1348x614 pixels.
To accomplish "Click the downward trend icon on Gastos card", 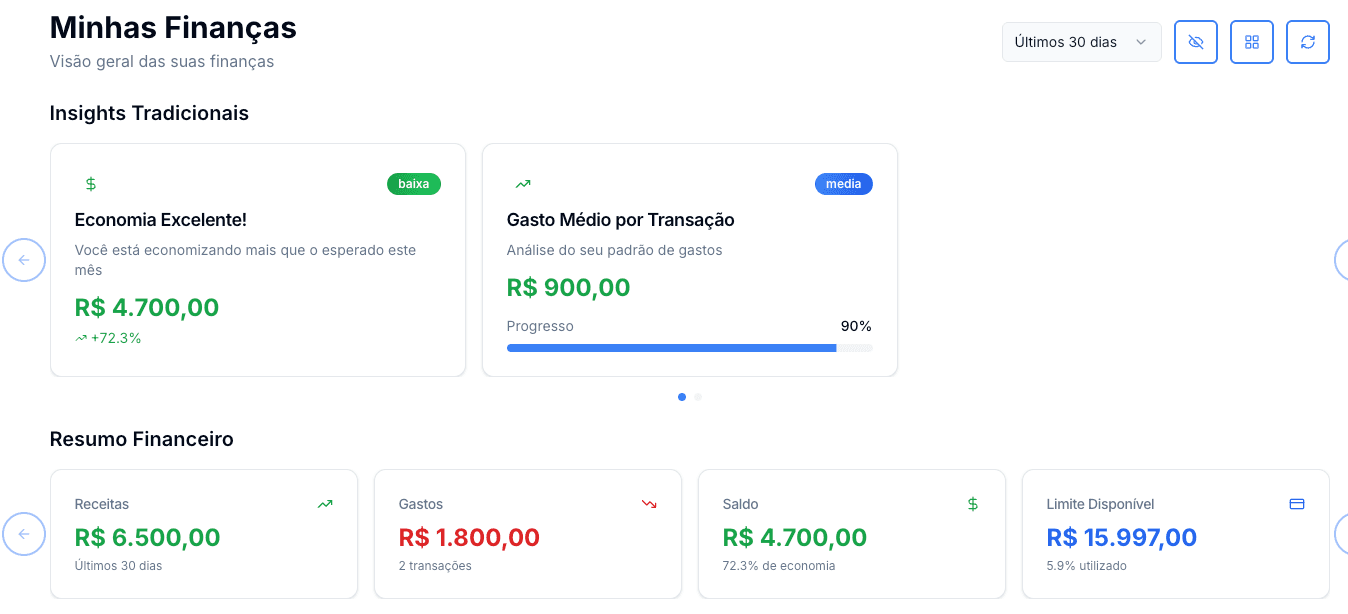I will coord(649,503).
